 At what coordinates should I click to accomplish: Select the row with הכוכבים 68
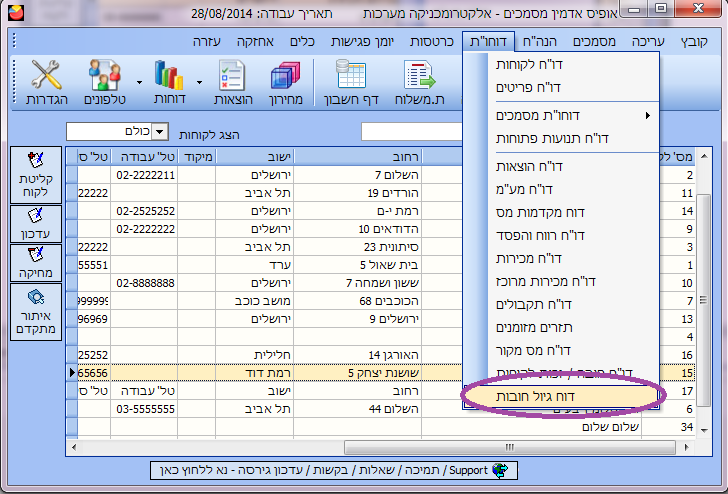coord(381,301)
